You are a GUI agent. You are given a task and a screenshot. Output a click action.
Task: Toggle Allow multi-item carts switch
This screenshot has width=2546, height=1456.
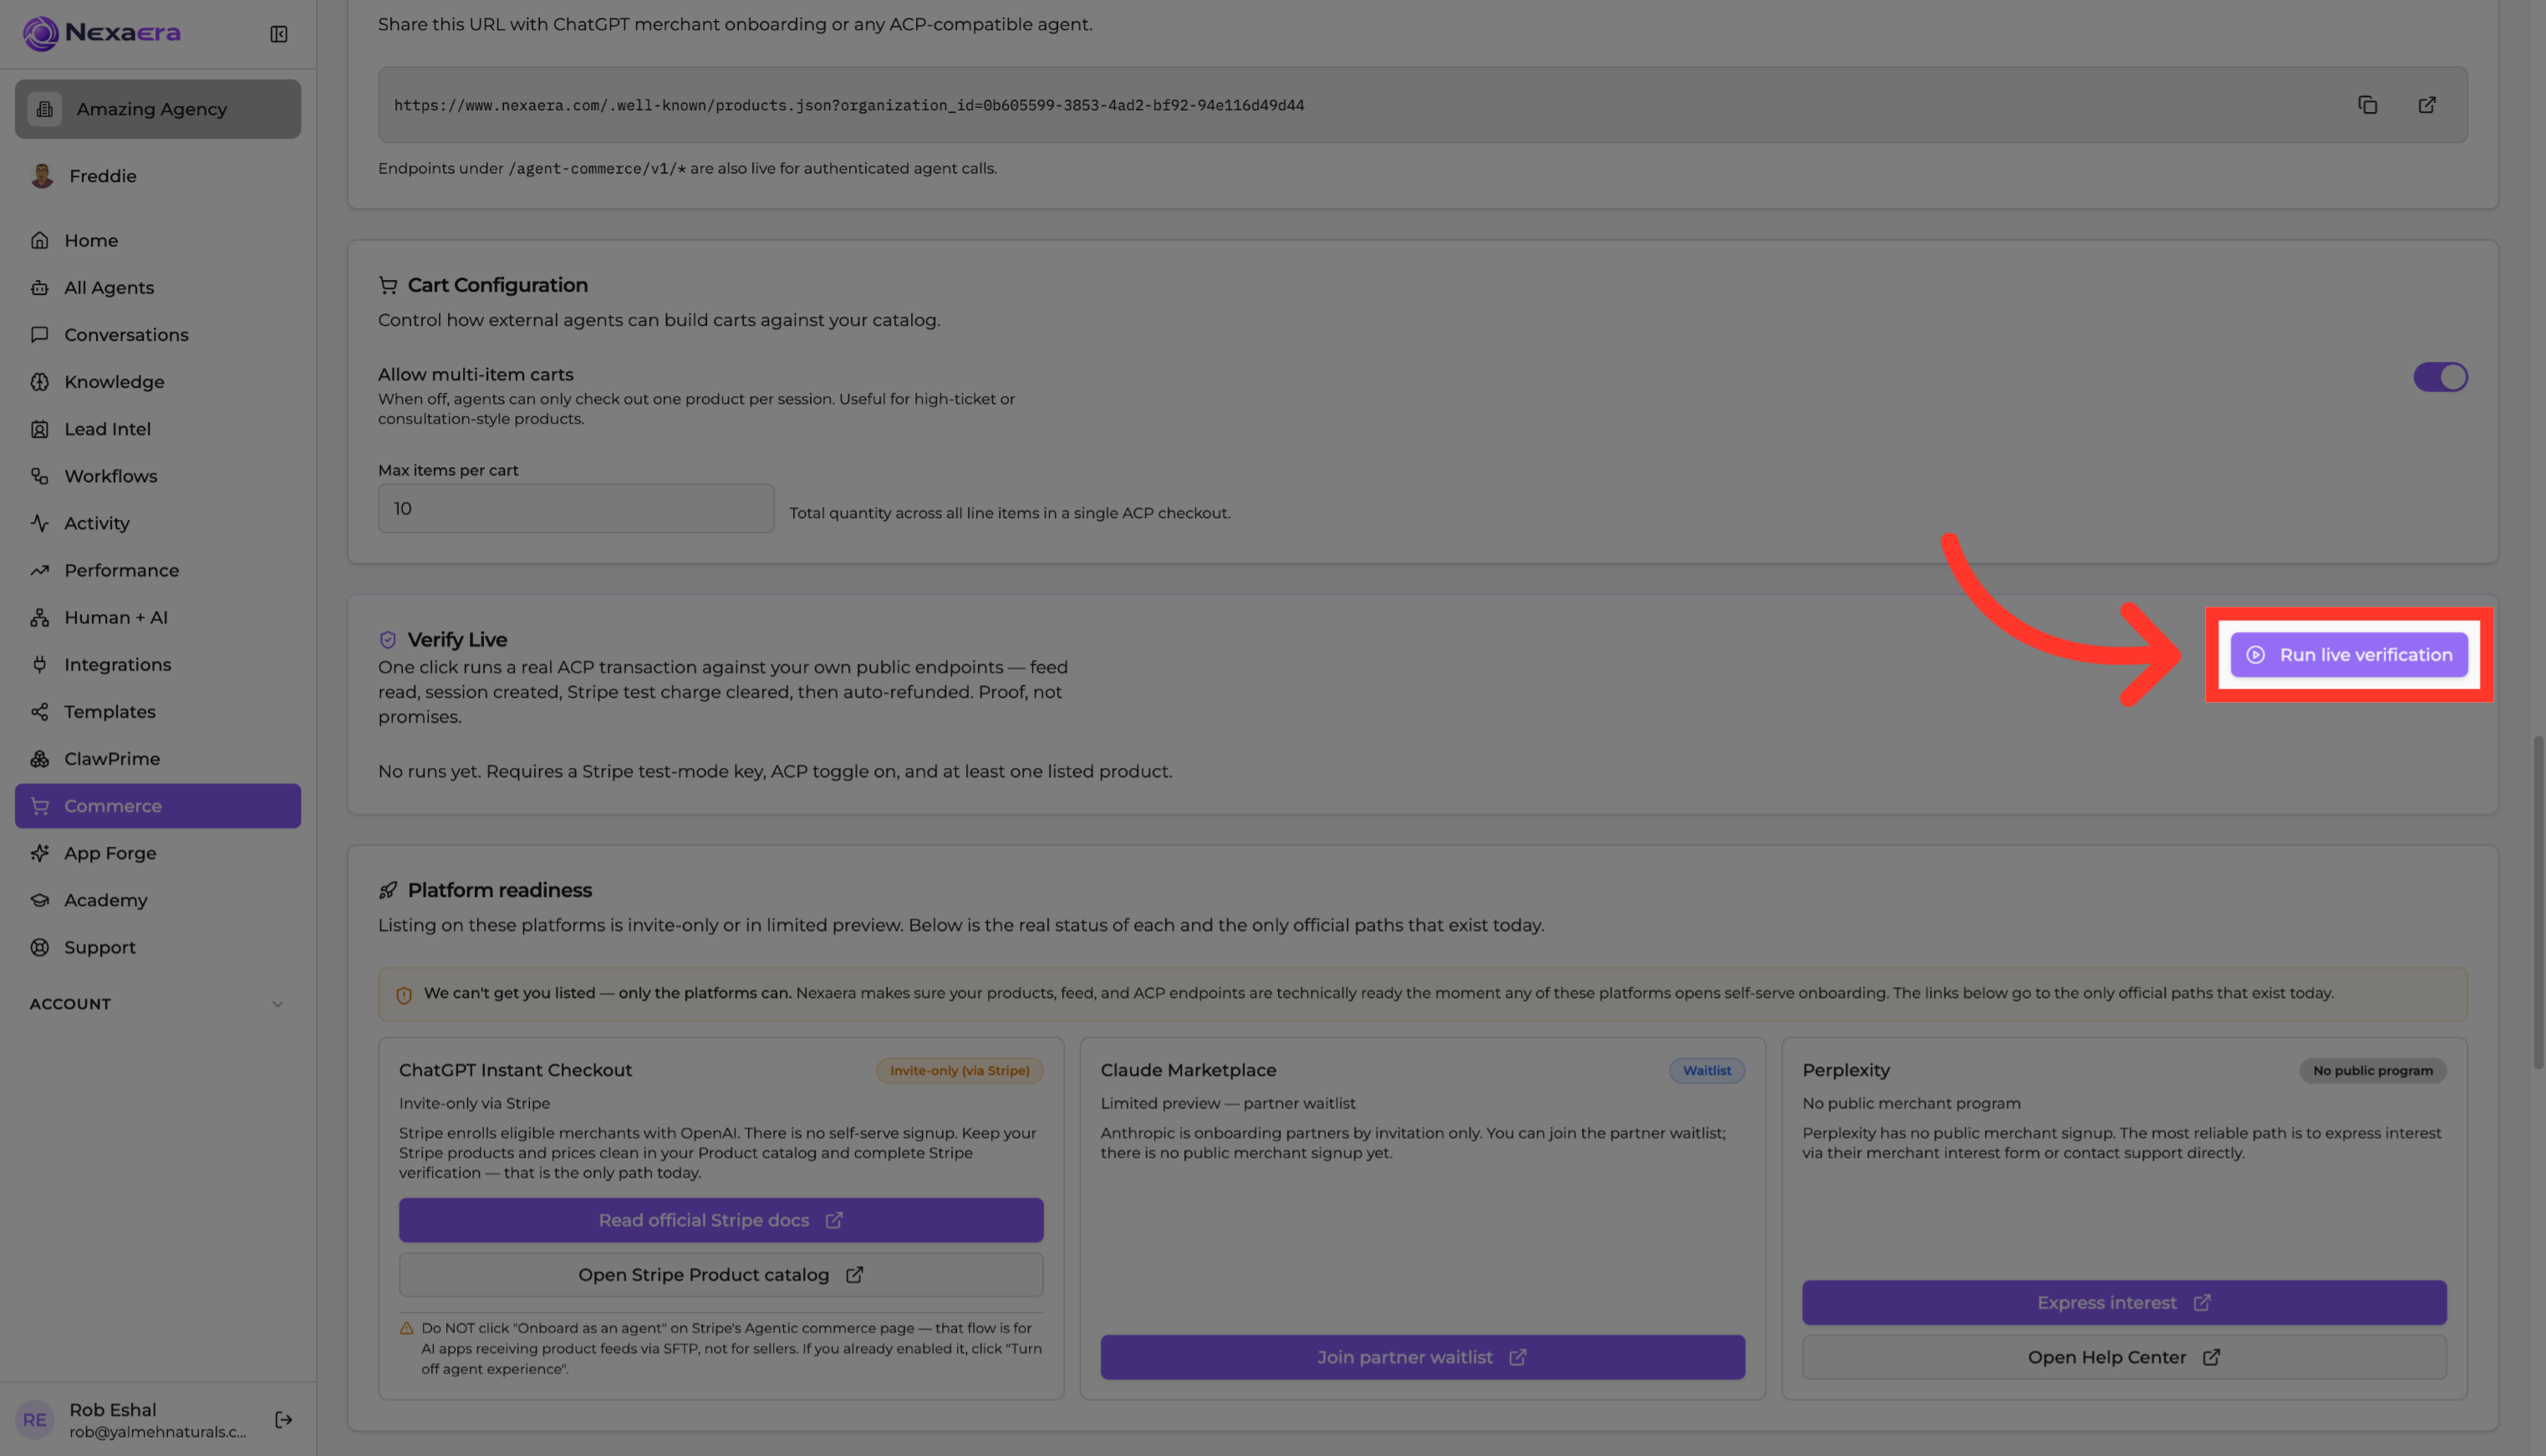pos(2440,377)
